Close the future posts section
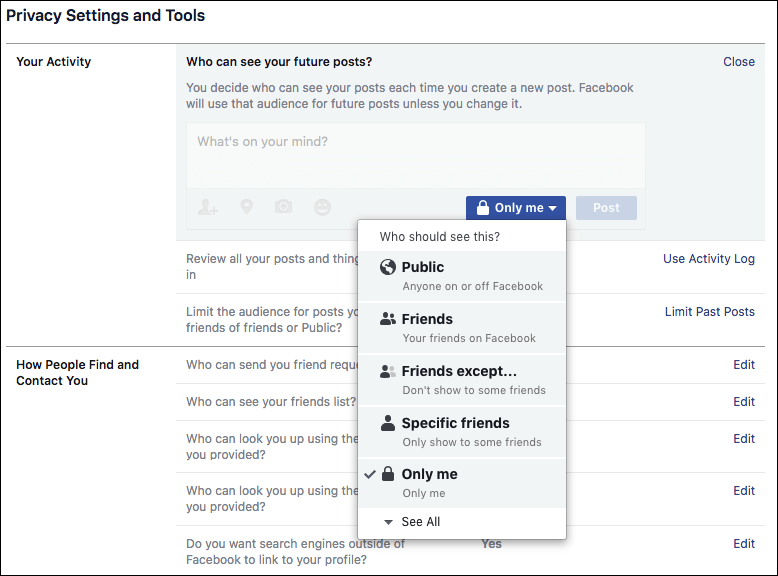The height and width of the screenshot is (576, 778). click(x=739, y=62)
